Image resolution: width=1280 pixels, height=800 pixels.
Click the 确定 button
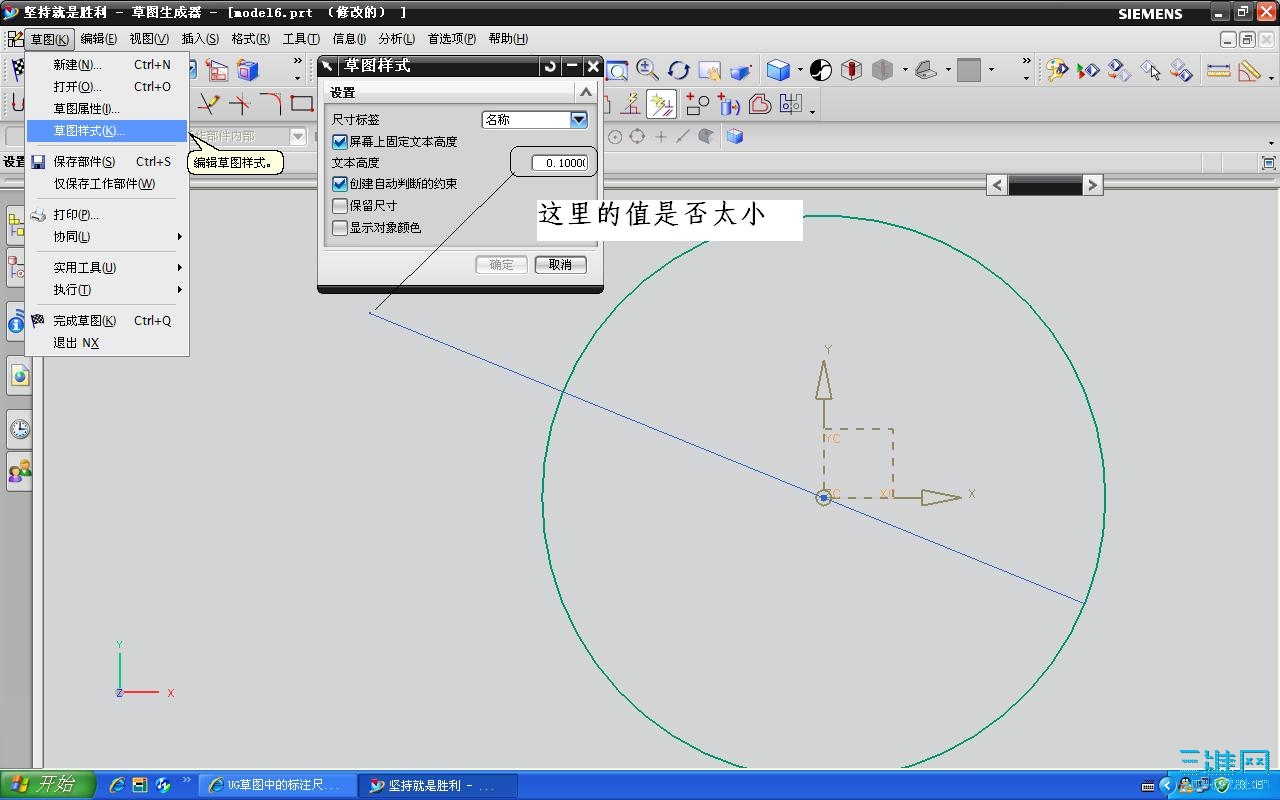tap(501, 265)
